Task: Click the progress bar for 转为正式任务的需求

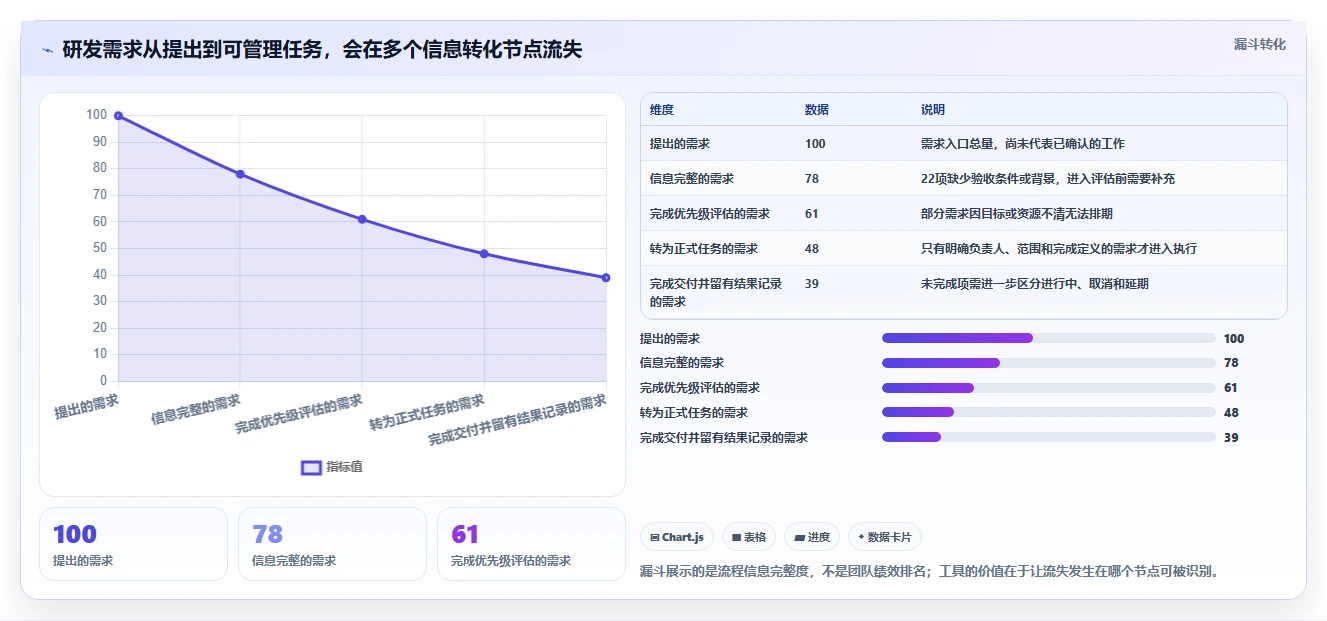Action: pos(1048,412)
